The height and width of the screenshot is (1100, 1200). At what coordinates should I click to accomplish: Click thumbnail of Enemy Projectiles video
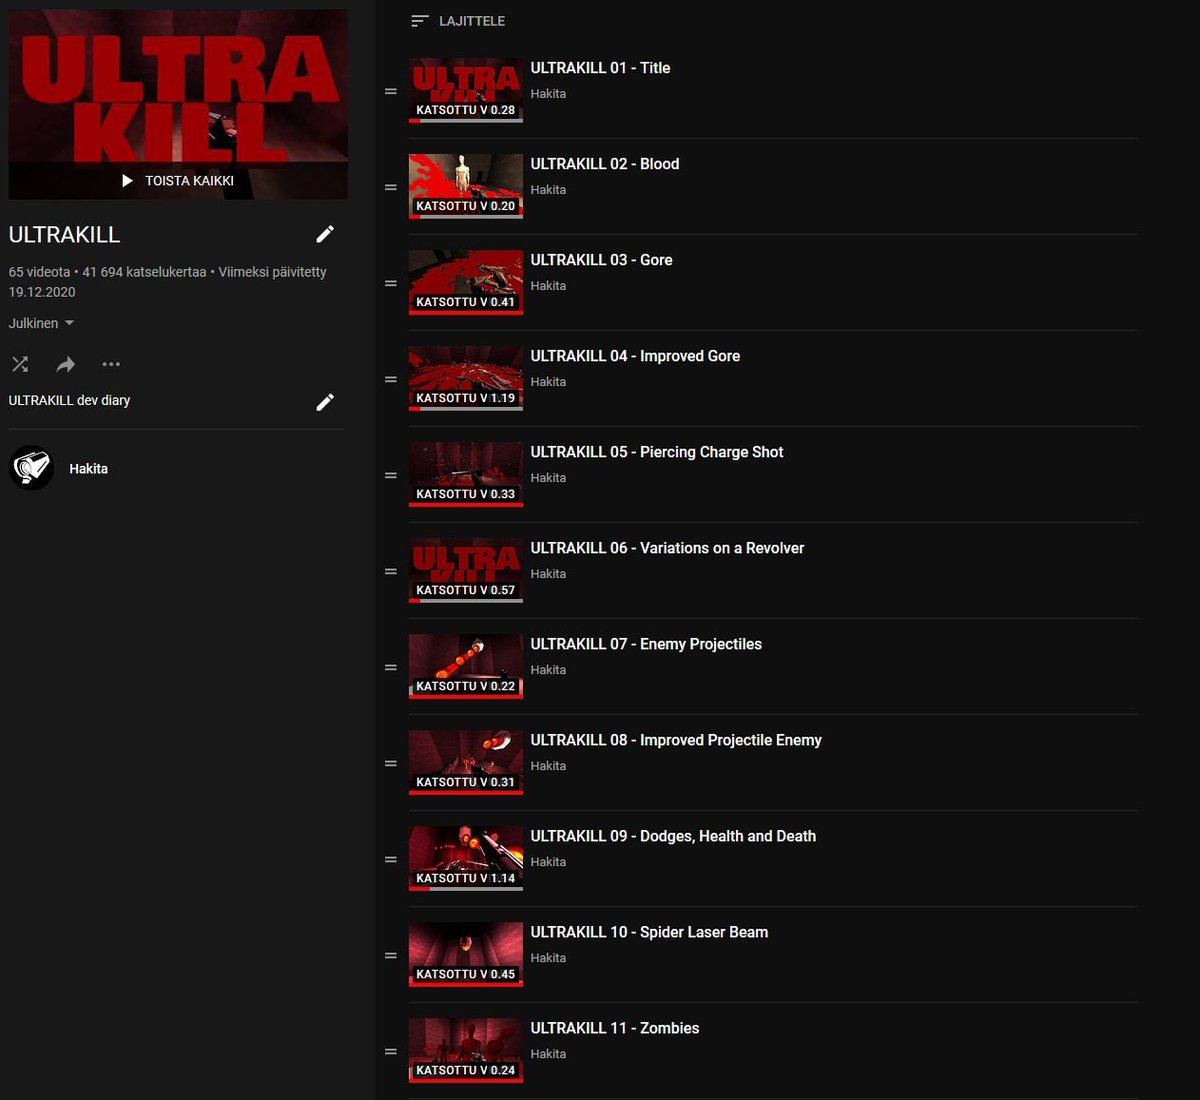pyautogui.click(x=466, y=666)
